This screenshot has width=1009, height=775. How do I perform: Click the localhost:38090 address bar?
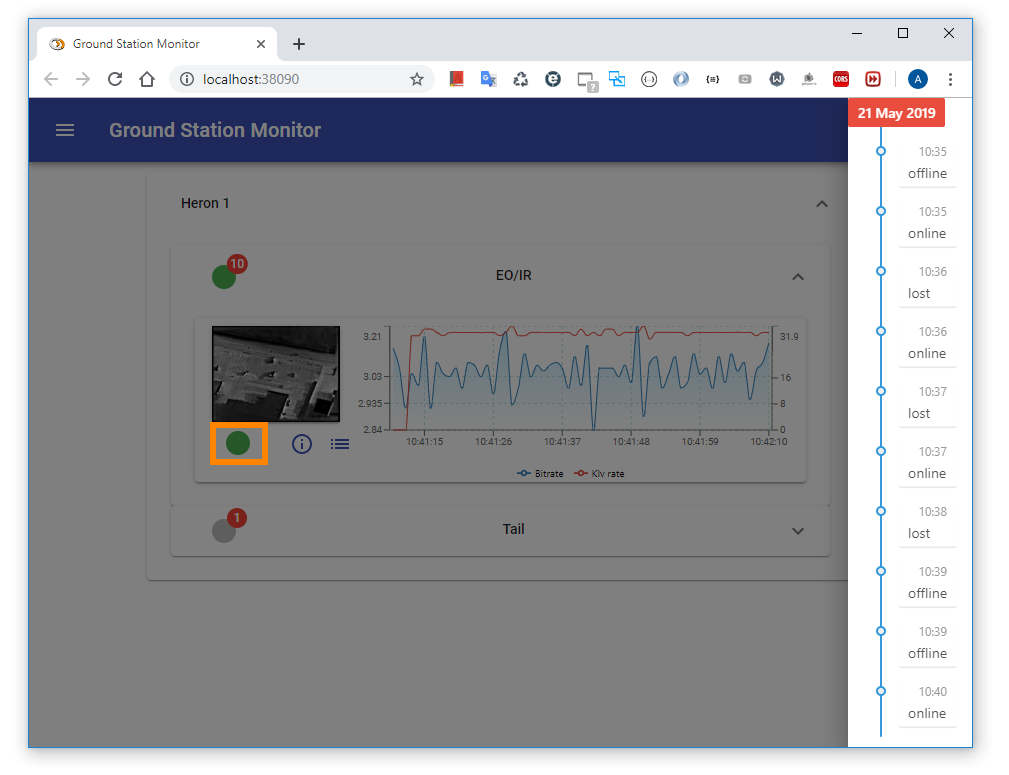(x=300, y=79)
